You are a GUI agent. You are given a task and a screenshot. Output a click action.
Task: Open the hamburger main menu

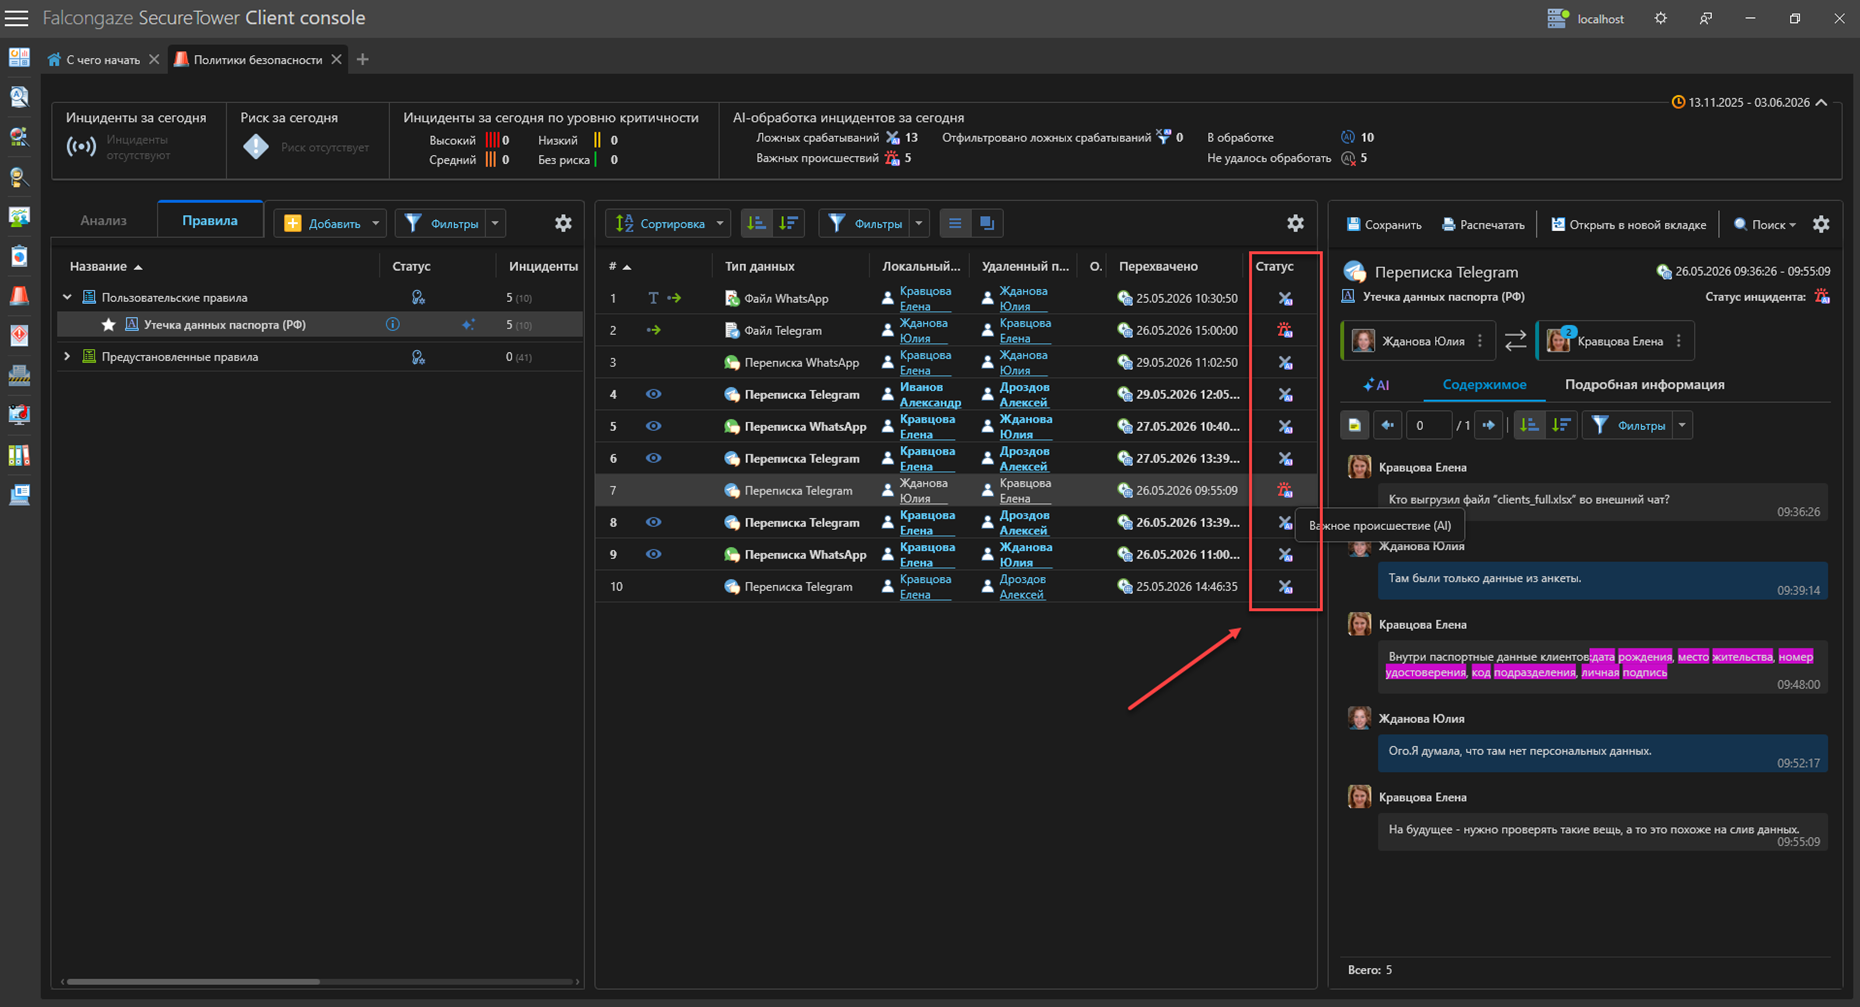[17, 18]
